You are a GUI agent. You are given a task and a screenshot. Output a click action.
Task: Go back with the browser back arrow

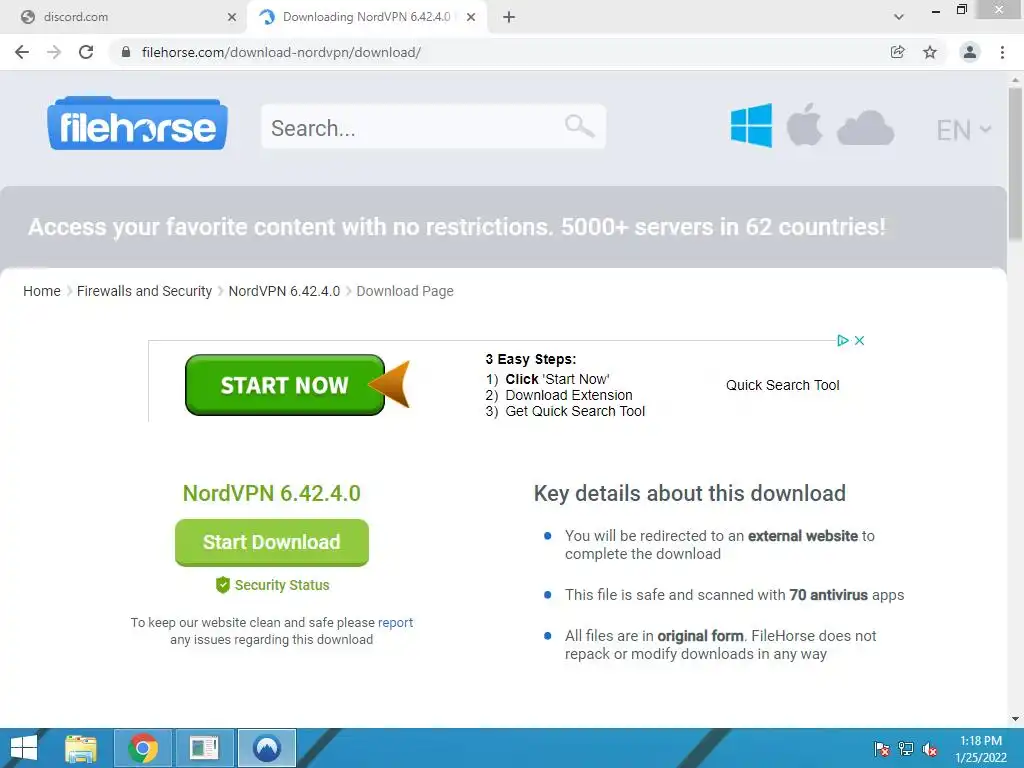22,52
